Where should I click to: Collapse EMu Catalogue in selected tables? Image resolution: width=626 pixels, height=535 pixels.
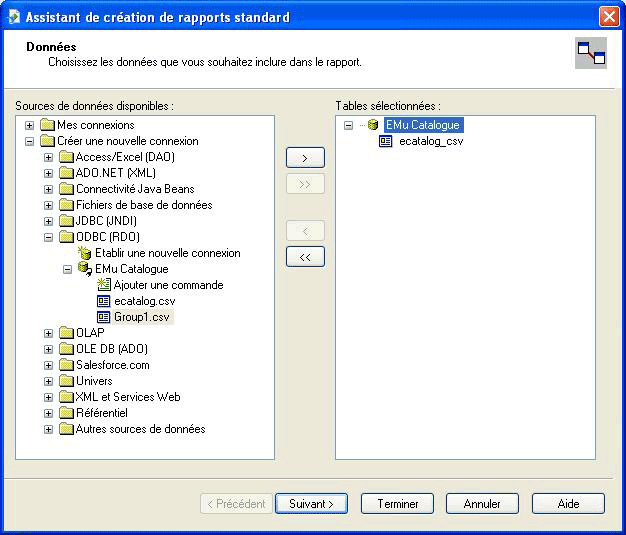pyautogui.click(x=348, y=125)
